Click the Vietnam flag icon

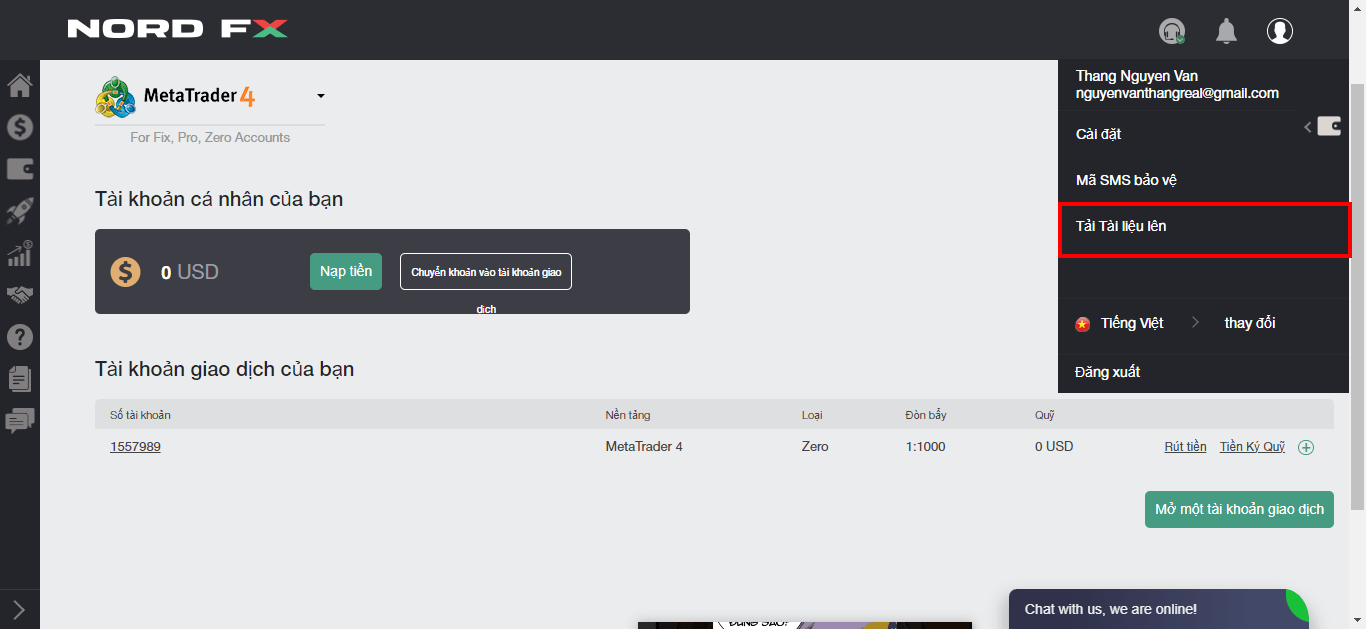click(1082, 324)
